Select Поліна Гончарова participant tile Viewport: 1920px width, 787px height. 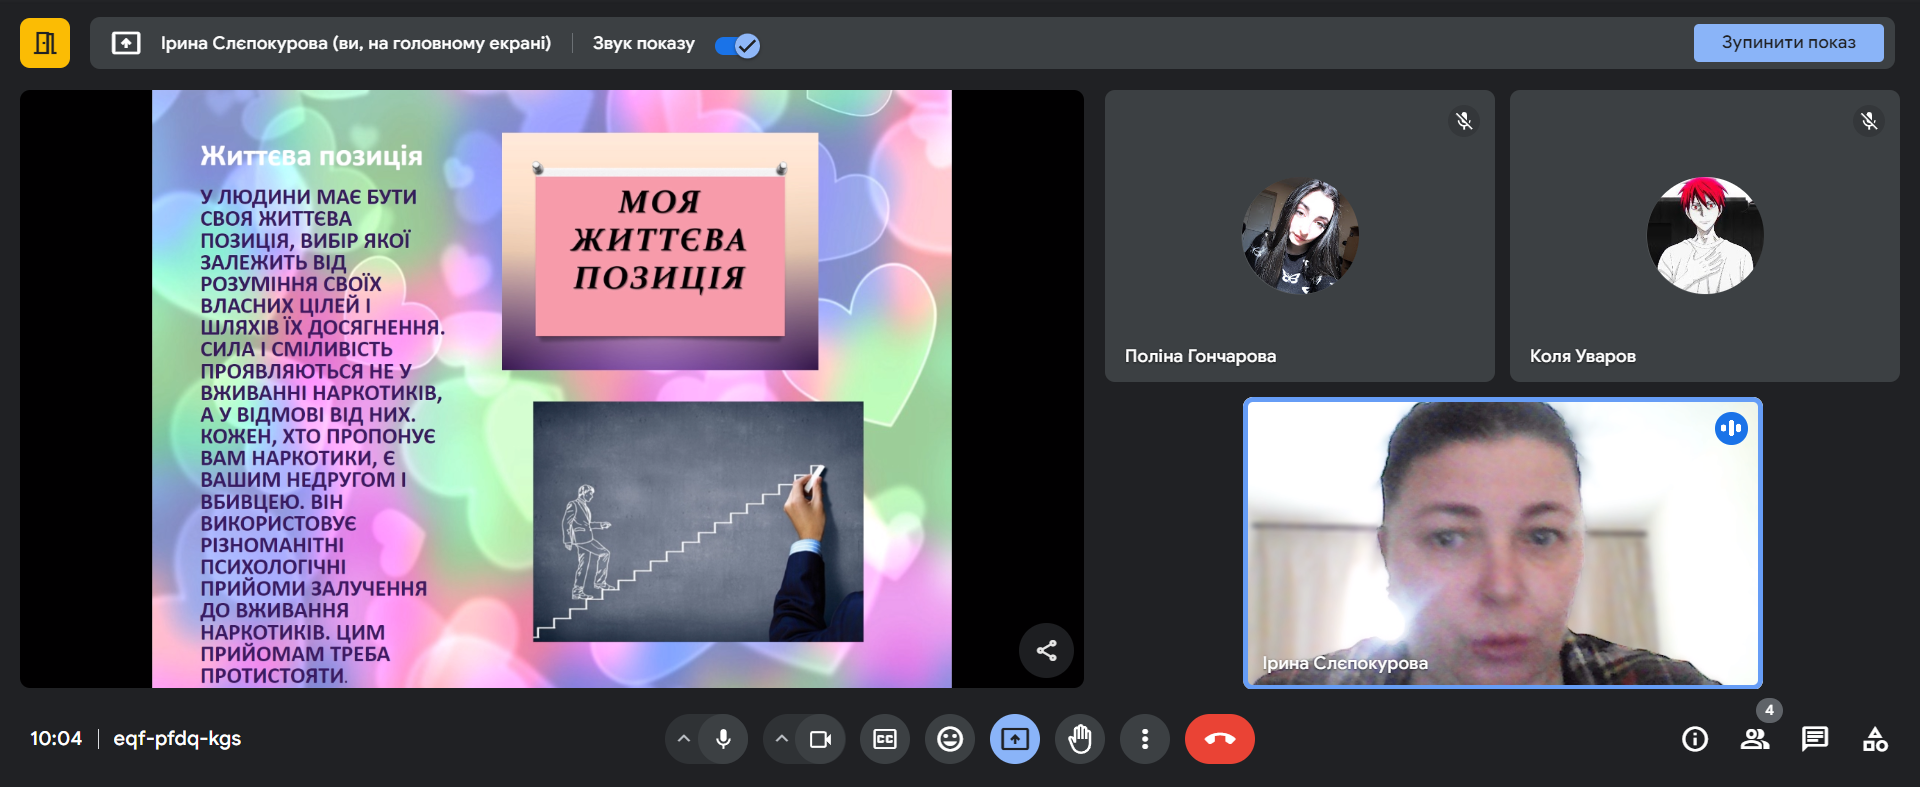pyautogui.click(x=1299, y=236)
